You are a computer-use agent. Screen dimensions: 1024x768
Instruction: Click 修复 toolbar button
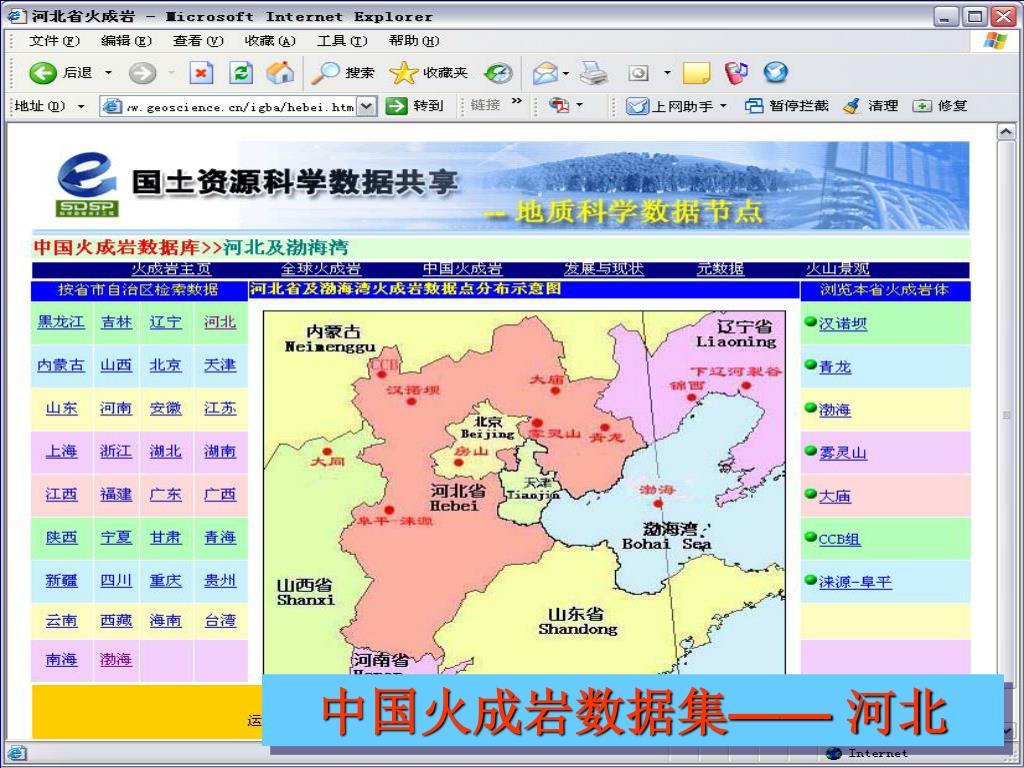tap(940, 105)
